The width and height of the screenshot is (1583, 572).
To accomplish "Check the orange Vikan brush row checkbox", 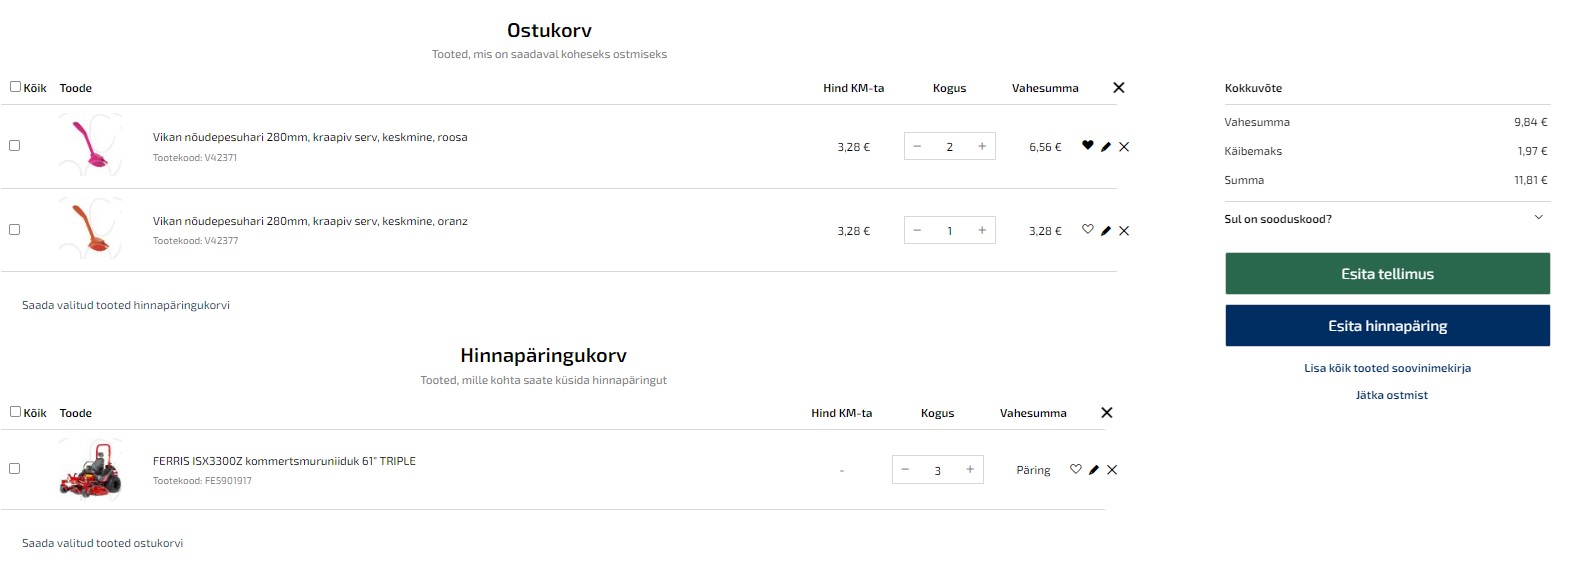I will click(14, 230).
